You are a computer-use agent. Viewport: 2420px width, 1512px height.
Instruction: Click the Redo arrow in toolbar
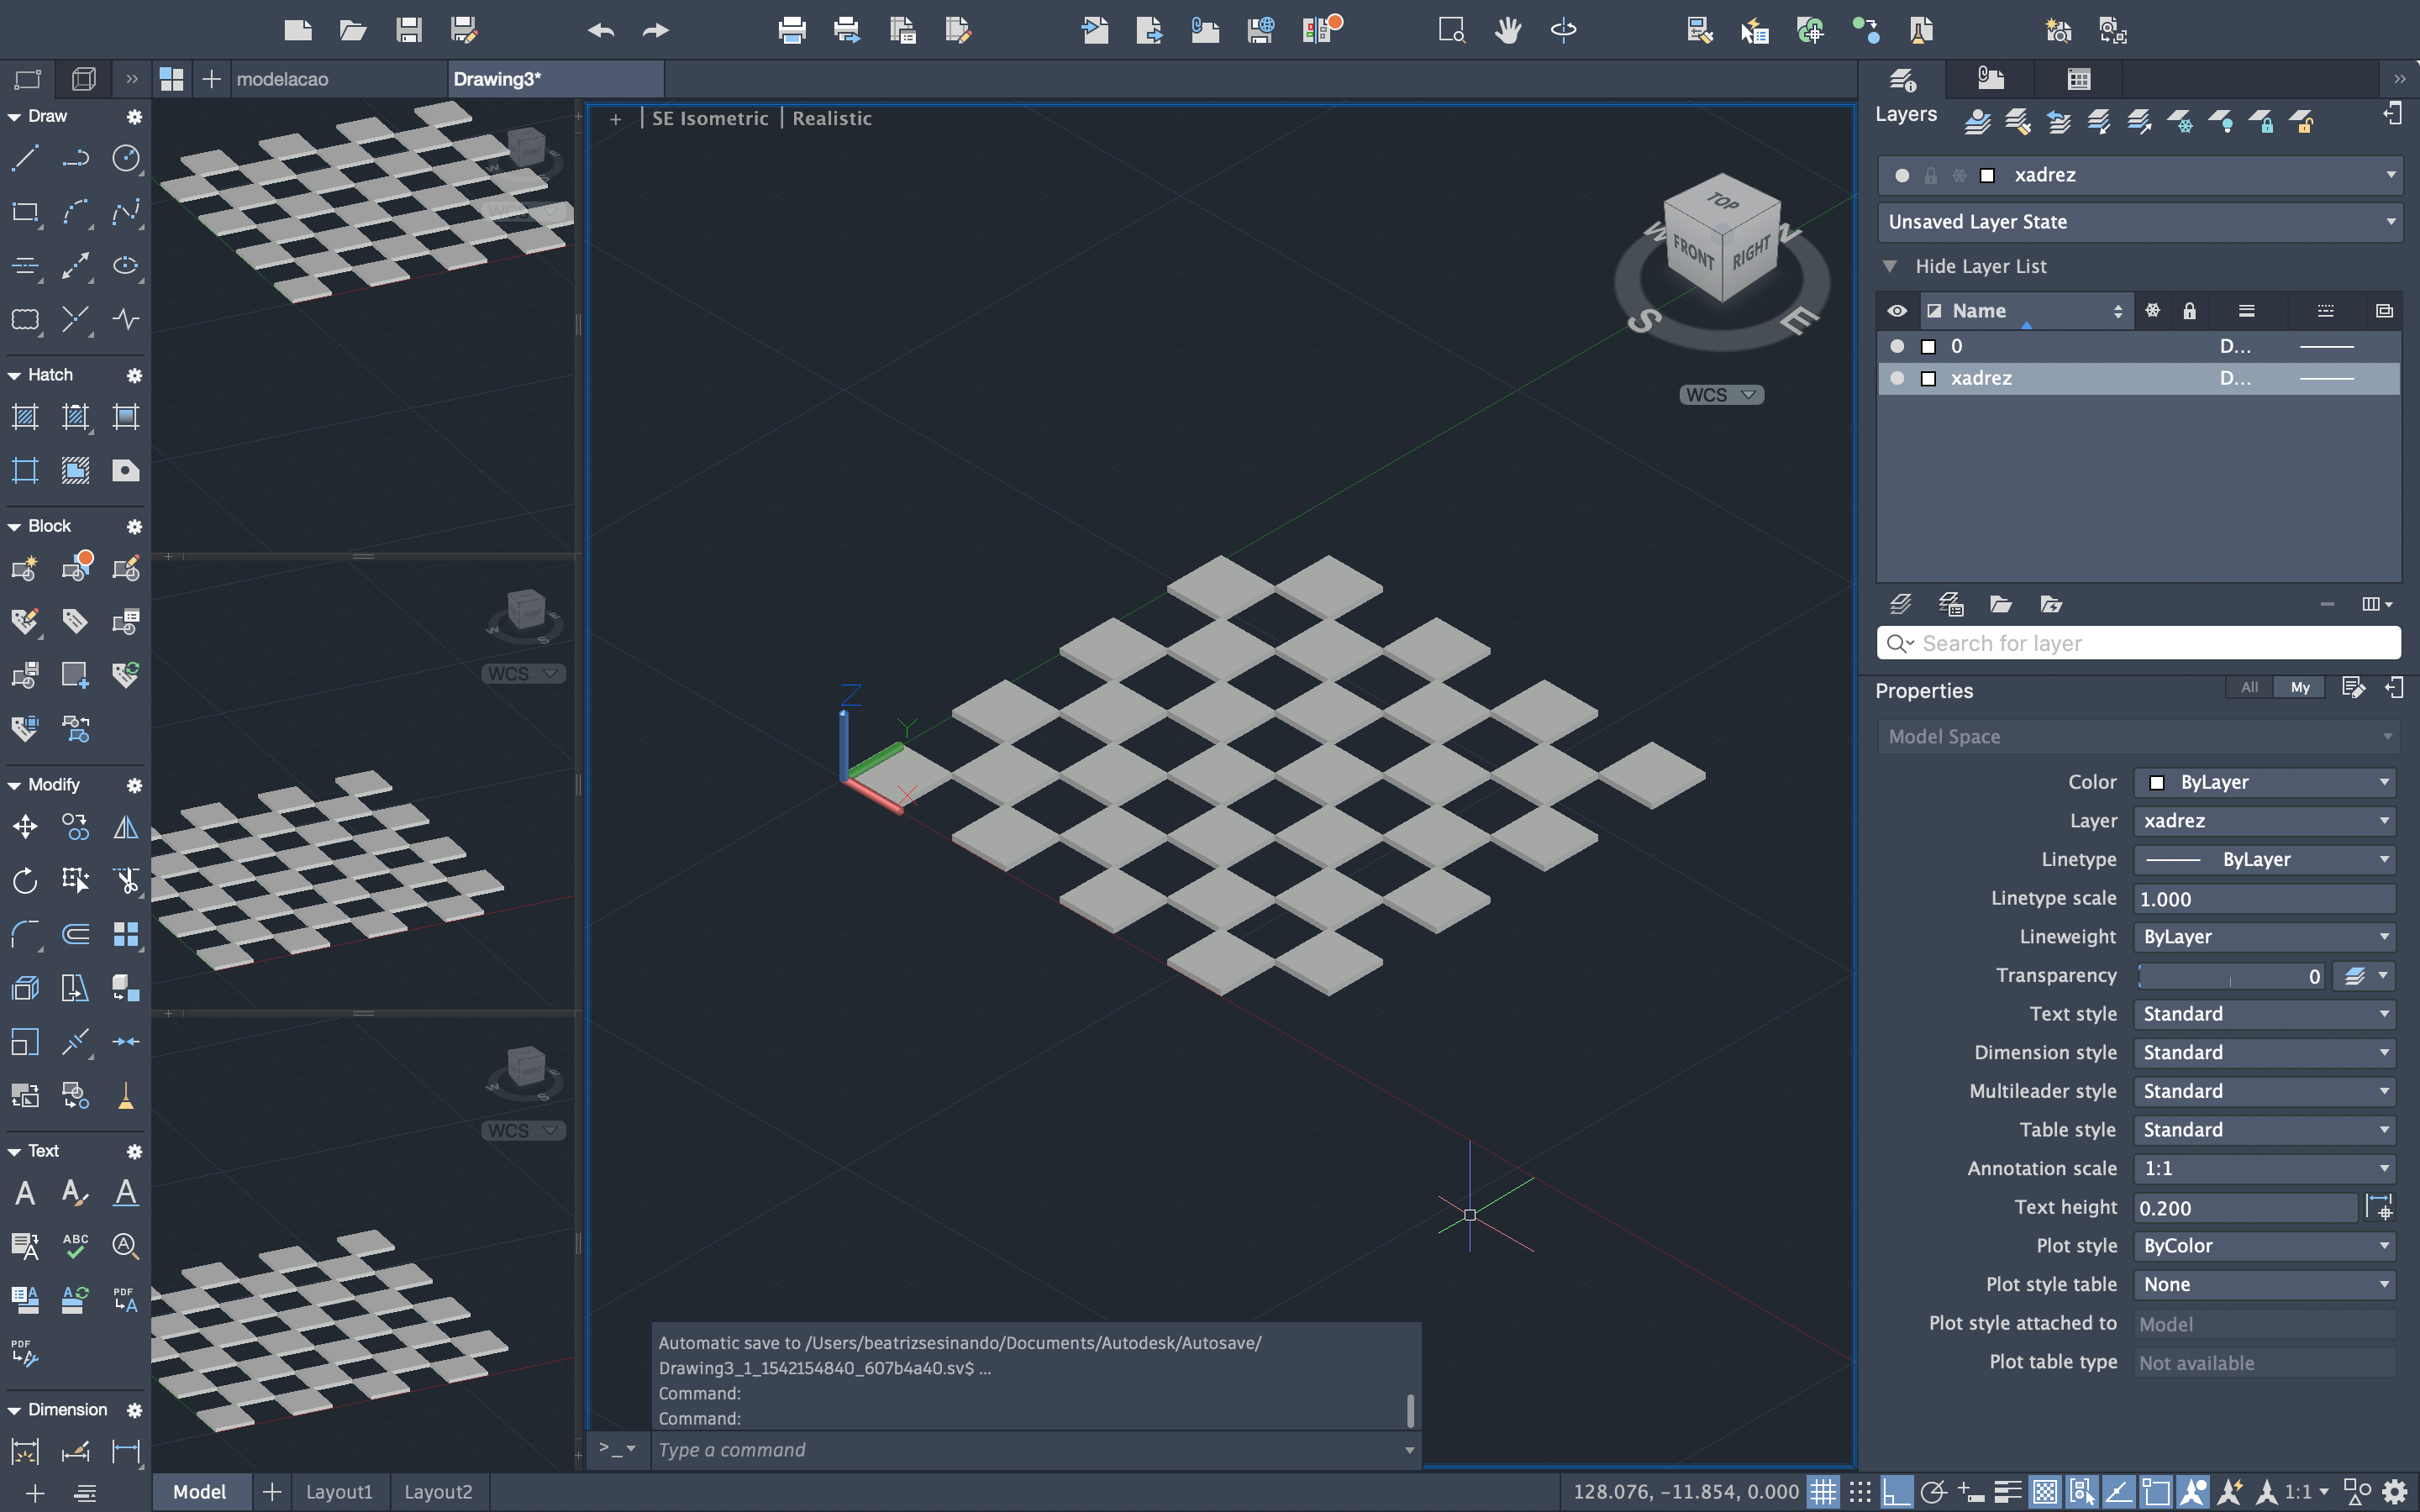click(656, 30)
